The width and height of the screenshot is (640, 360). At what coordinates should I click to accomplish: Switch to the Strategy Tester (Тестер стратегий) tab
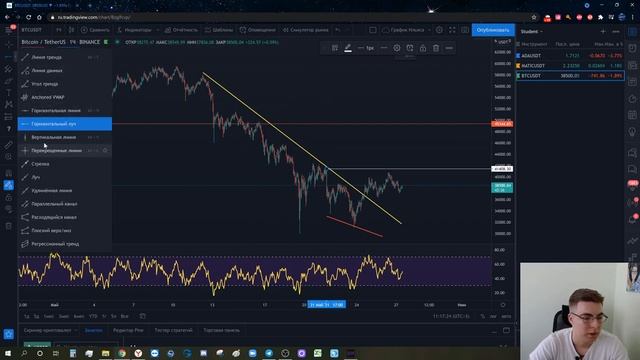coord(173,330)
